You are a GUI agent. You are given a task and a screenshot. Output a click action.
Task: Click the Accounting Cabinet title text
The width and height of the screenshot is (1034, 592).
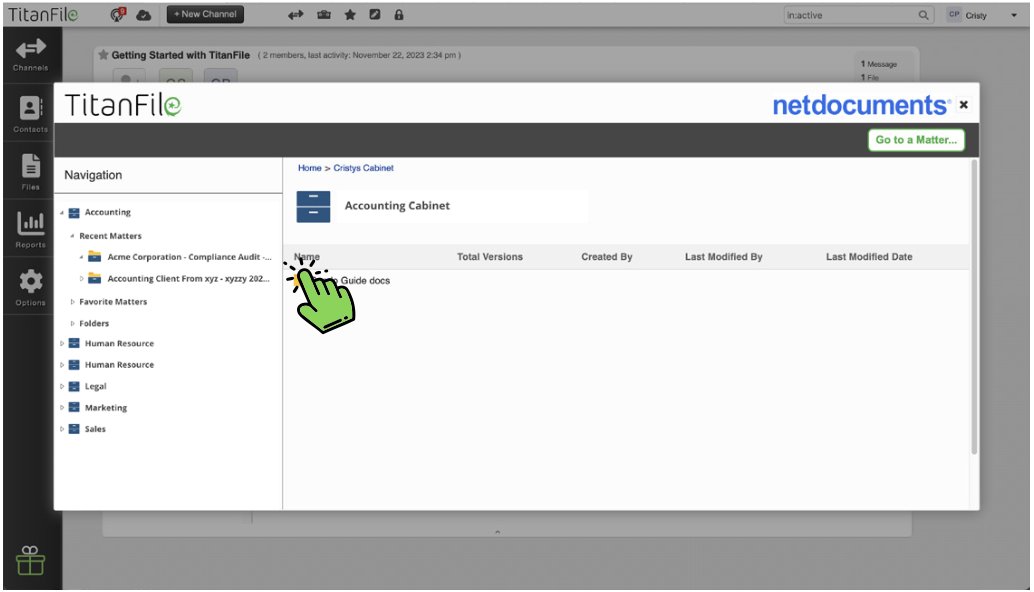tap(397, 206)
